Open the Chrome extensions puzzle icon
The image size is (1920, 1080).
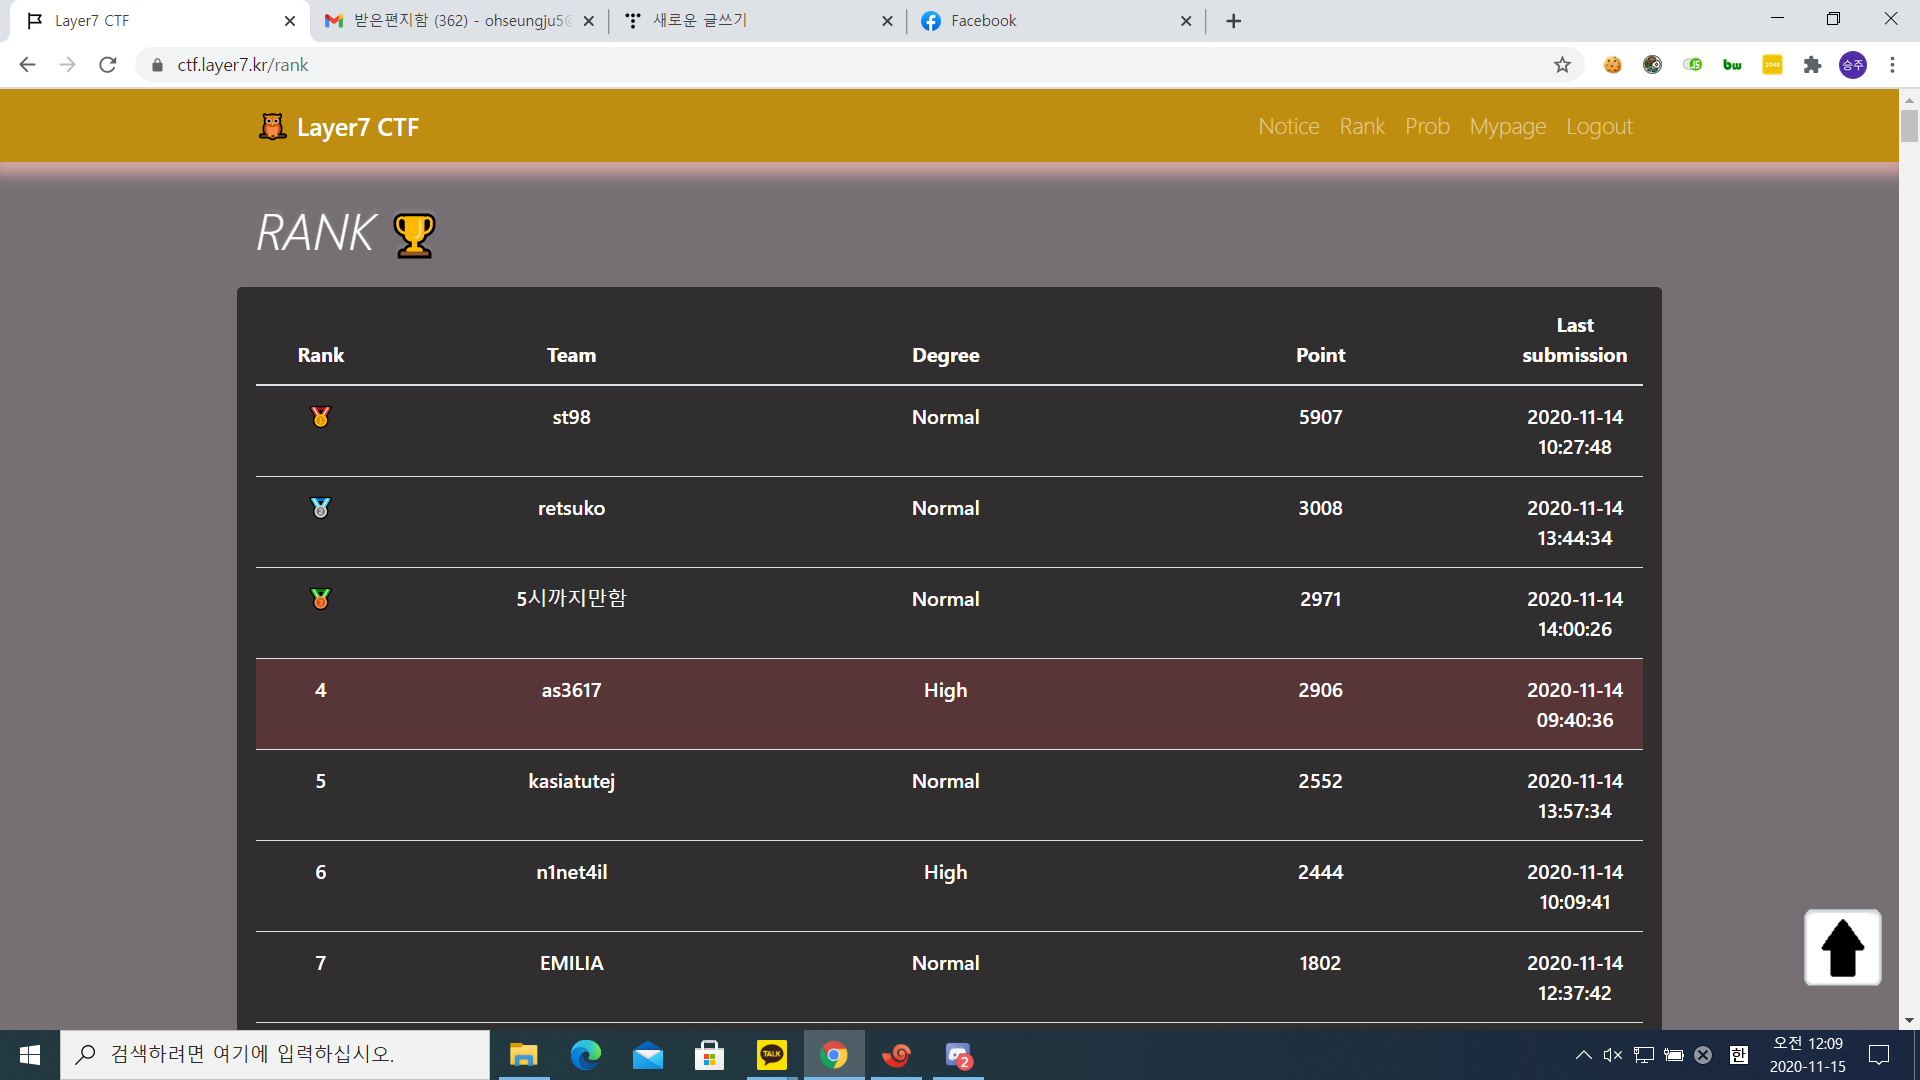(x=1812, y=65)
